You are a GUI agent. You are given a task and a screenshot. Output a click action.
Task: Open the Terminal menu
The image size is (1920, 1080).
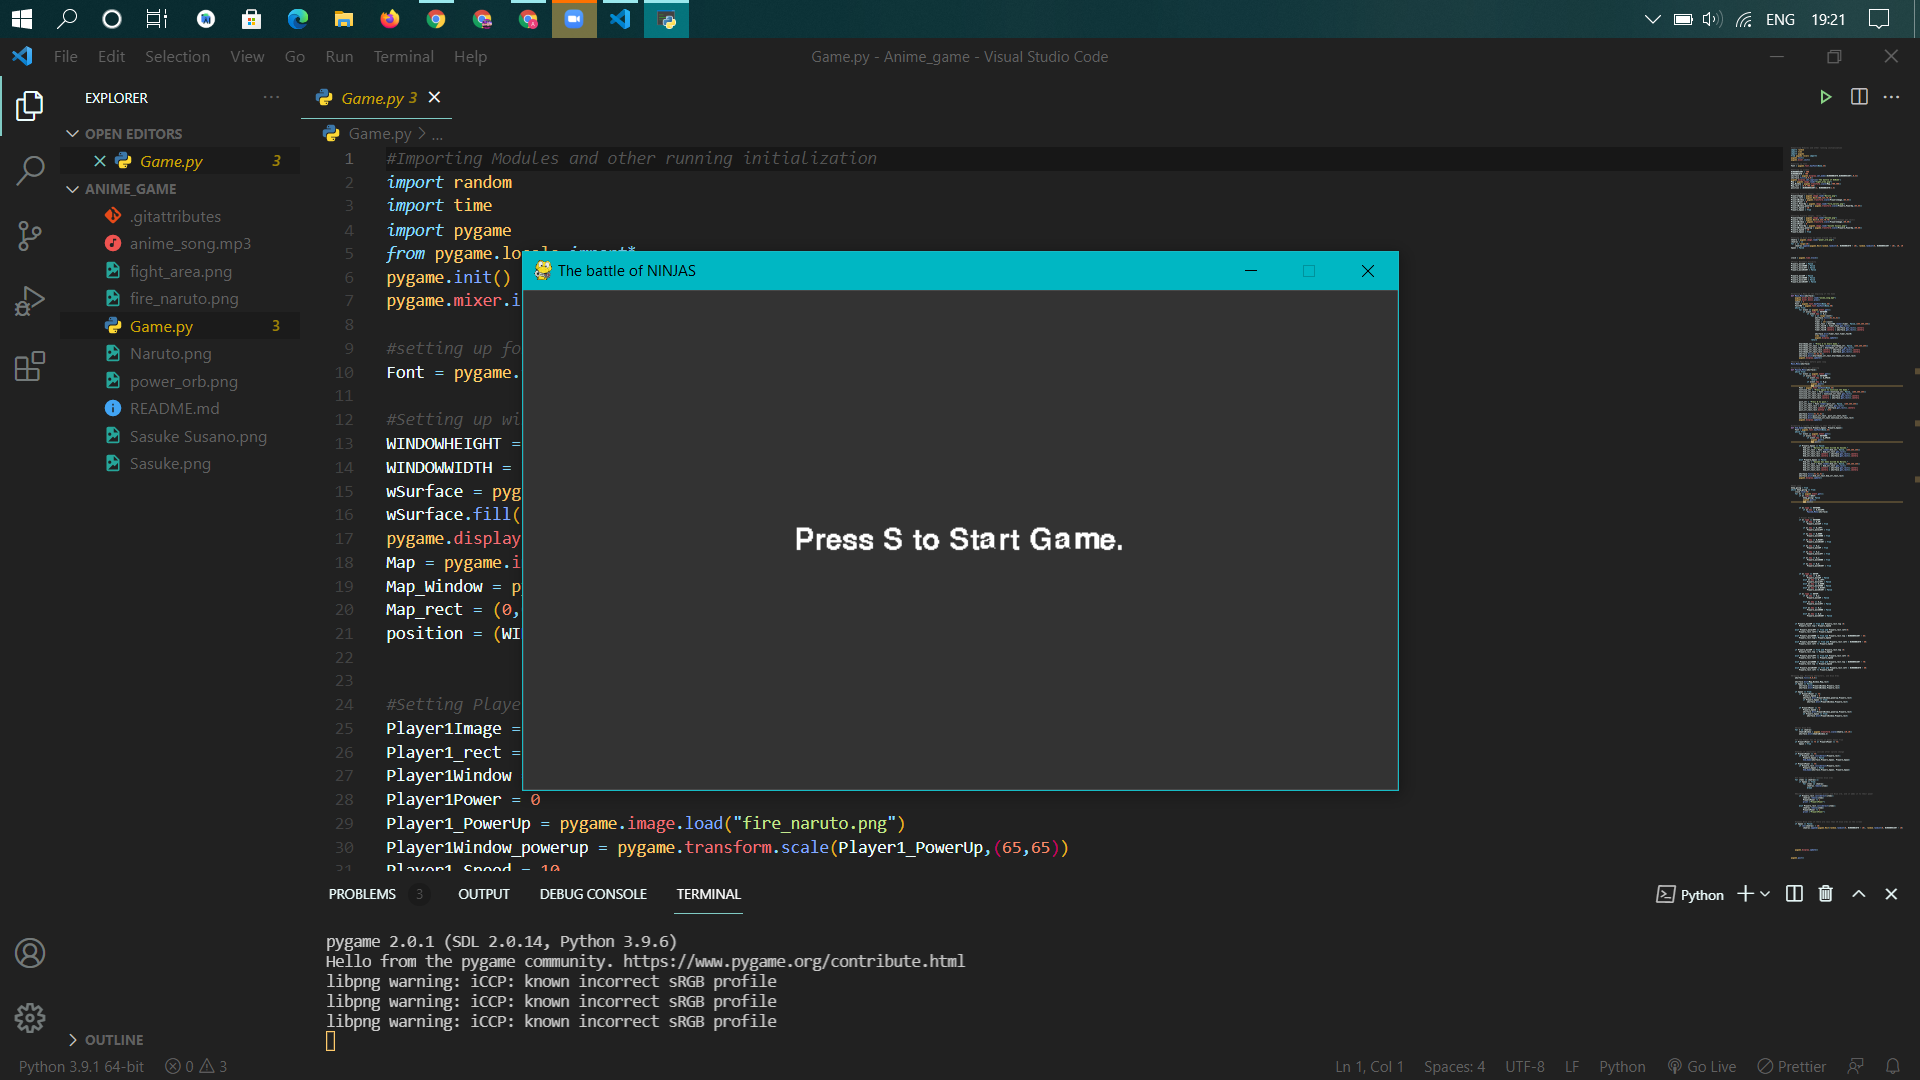tap(403, 57)
